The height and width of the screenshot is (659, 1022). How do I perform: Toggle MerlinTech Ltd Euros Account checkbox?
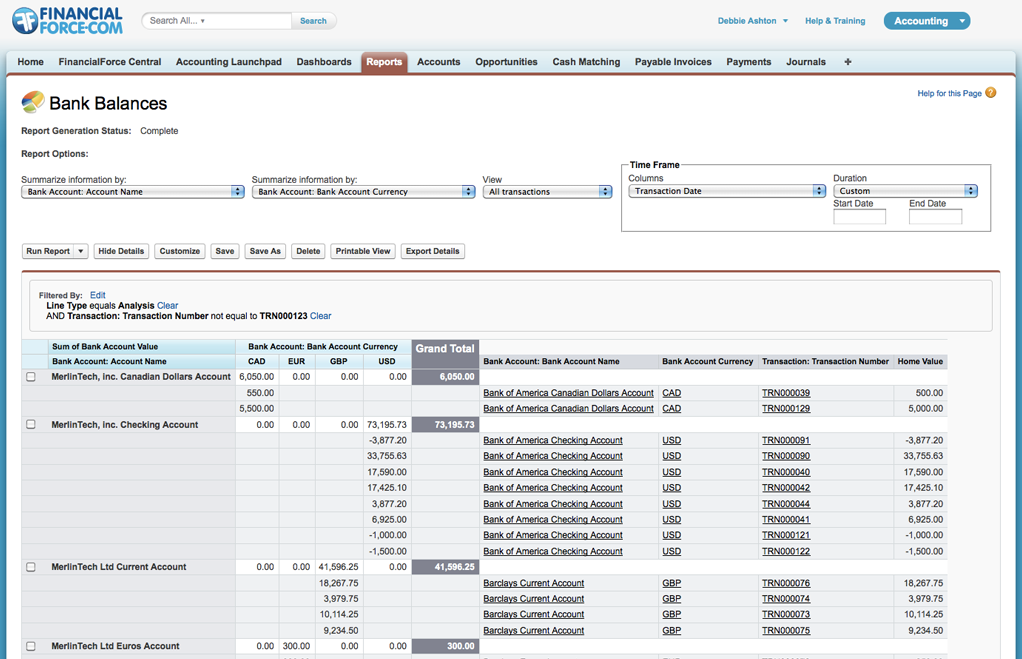point(31,646)
